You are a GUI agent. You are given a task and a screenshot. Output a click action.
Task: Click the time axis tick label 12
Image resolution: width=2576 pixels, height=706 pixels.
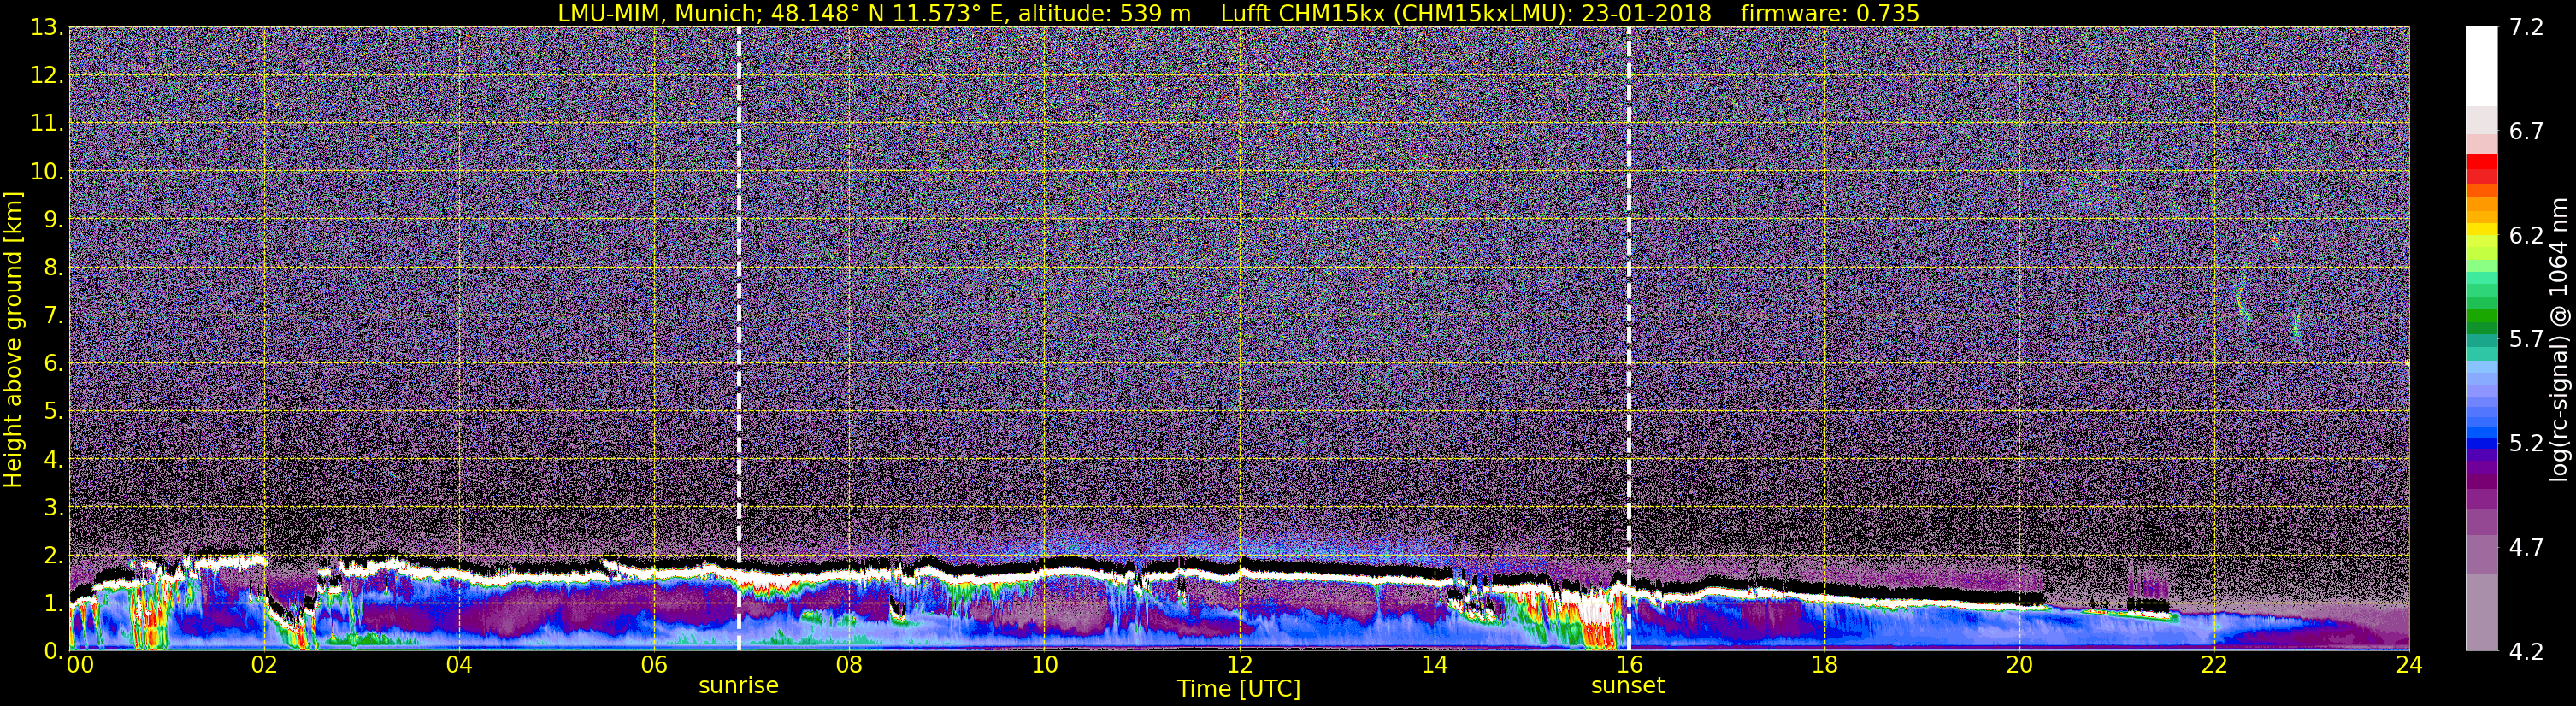pos(1239,665)
